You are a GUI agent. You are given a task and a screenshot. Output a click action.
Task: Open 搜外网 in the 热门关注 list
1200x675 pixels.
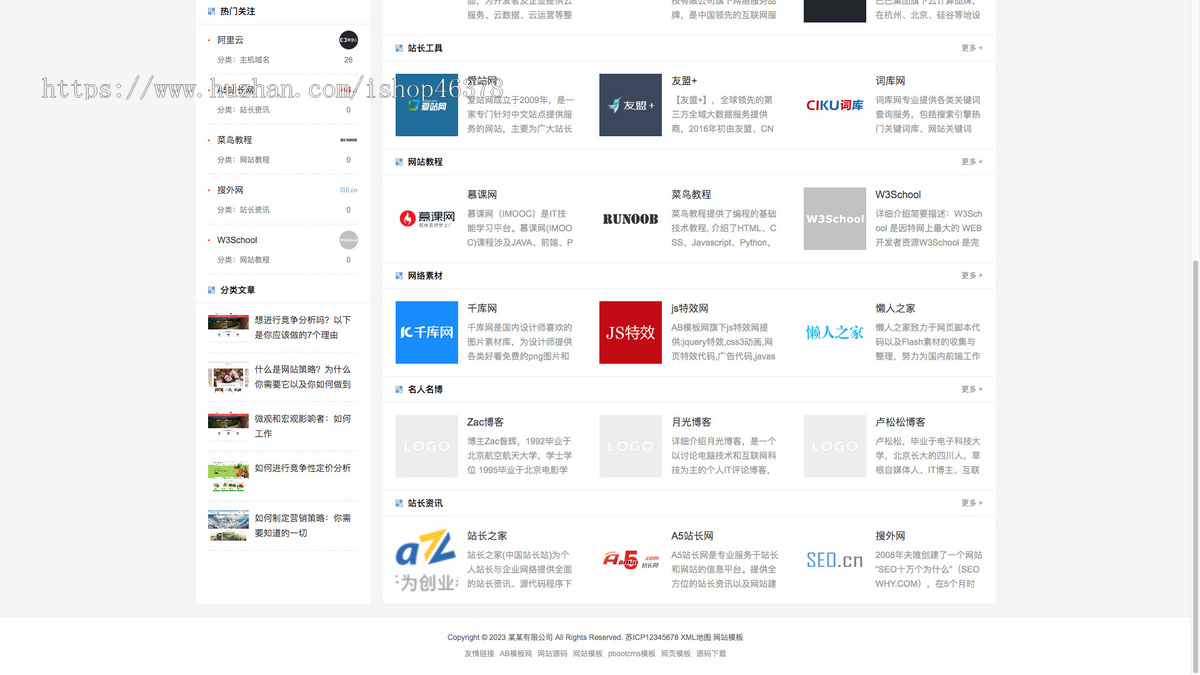click(x=230, y=190)
